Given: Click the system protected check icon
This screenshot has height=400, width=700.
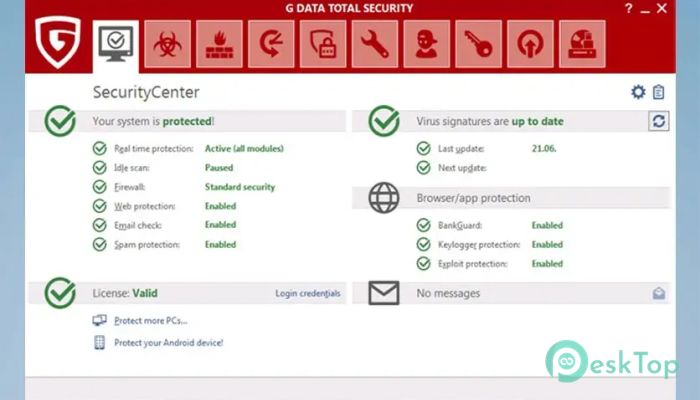Looking at the screenshot, I should [x=60, y=121].
